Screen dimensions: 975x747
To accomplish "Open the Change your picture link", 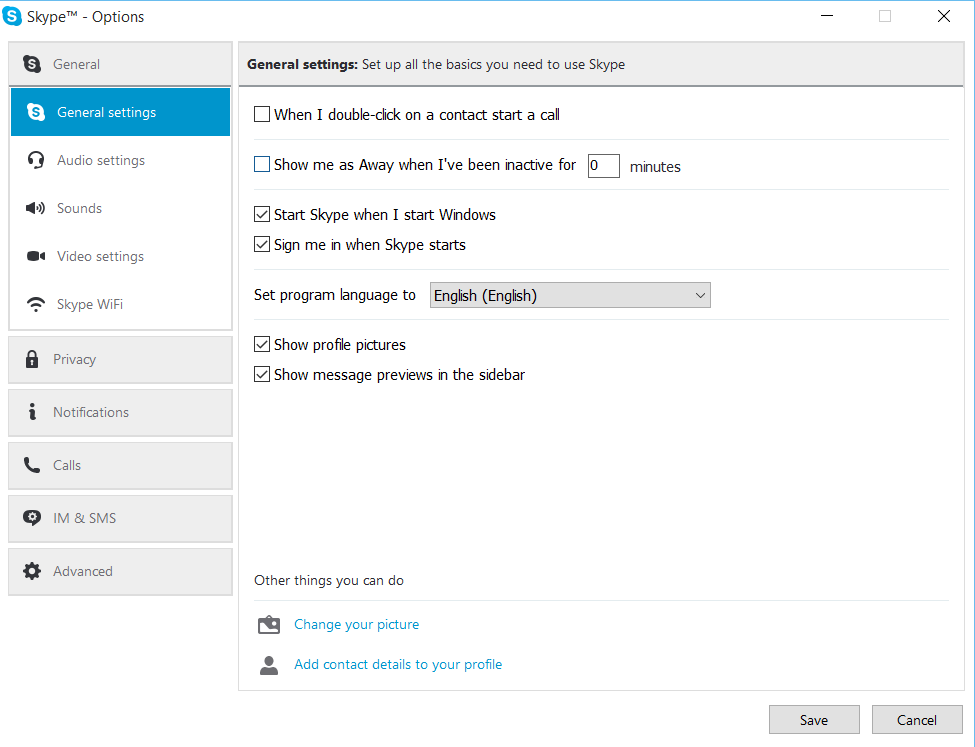I will coord(356,625).
